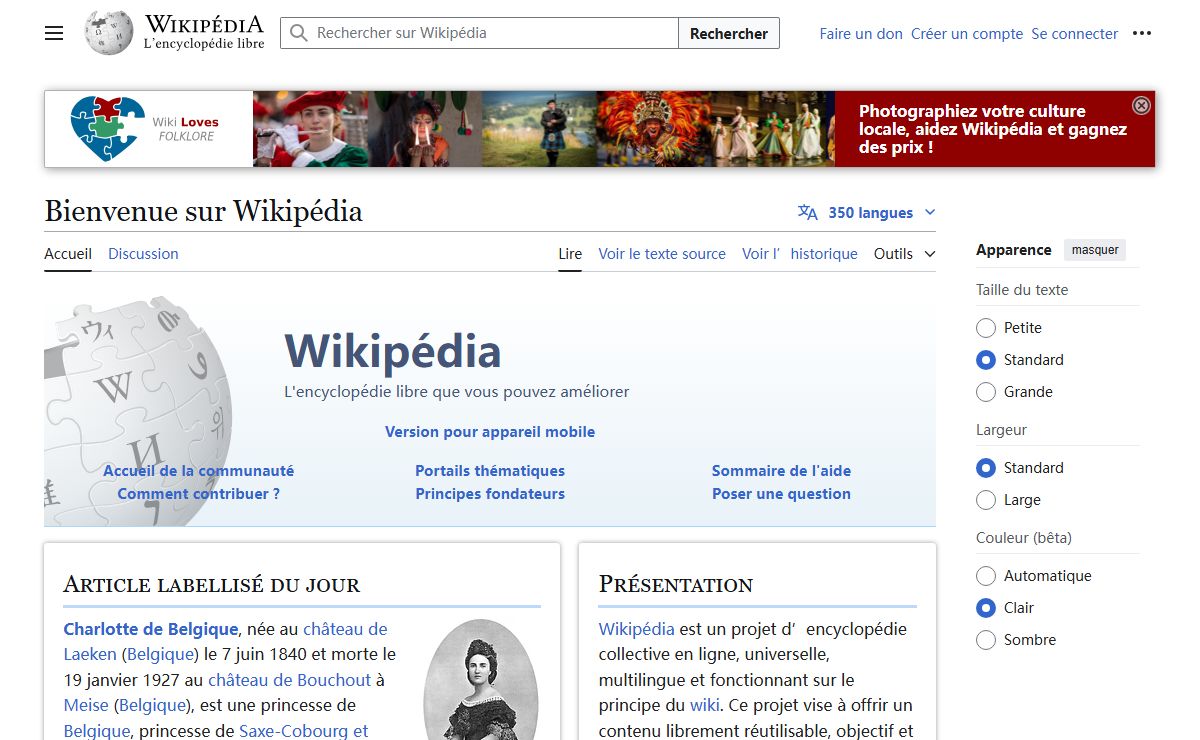Open the three-dots personal tools menu

1142,33
